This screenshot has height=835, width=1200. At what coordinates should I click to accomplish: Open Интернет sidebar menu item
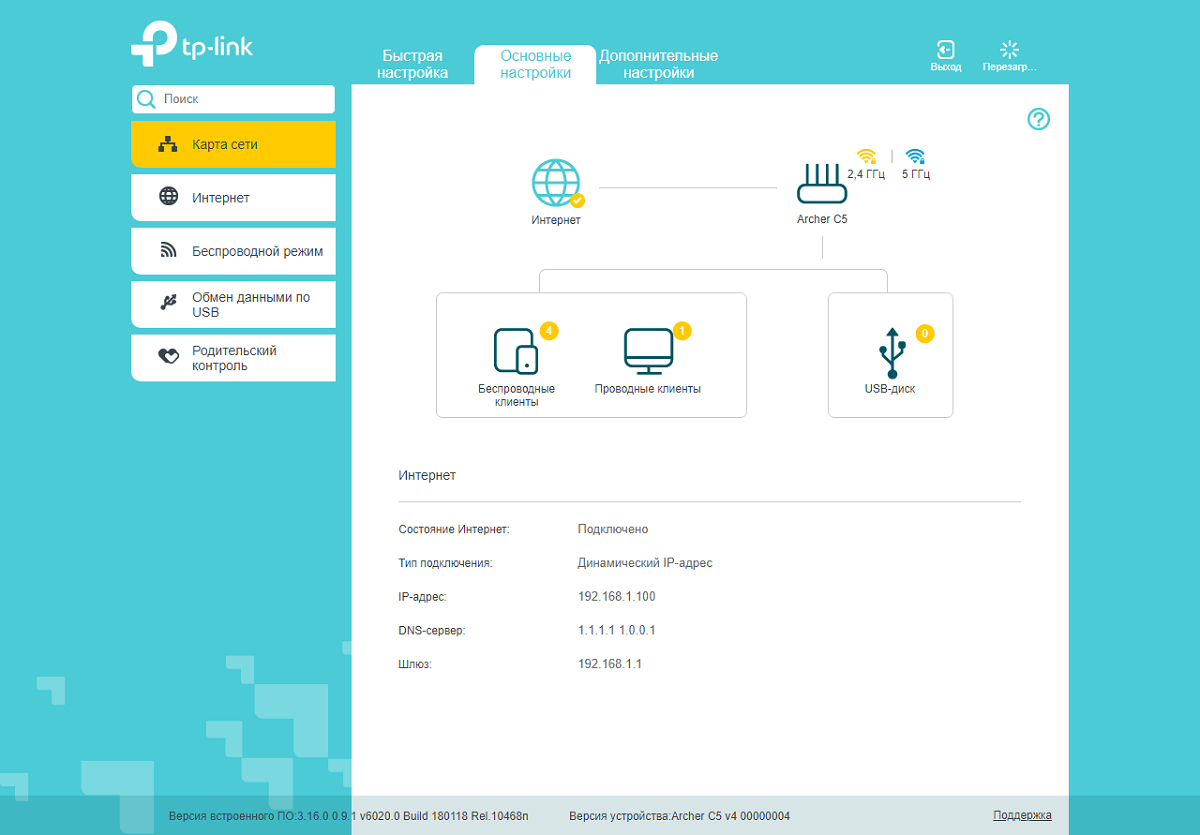(x=233, y=198)
